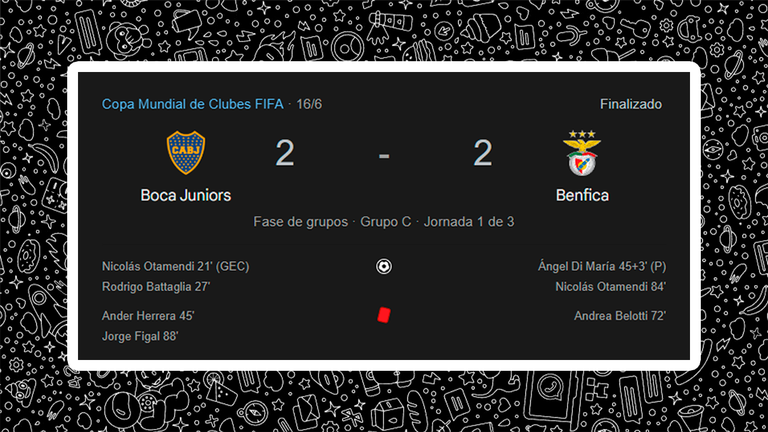Click Andrea Belotti 72' red card entry
Screen dimensions: 768x432
click(620, 316)
